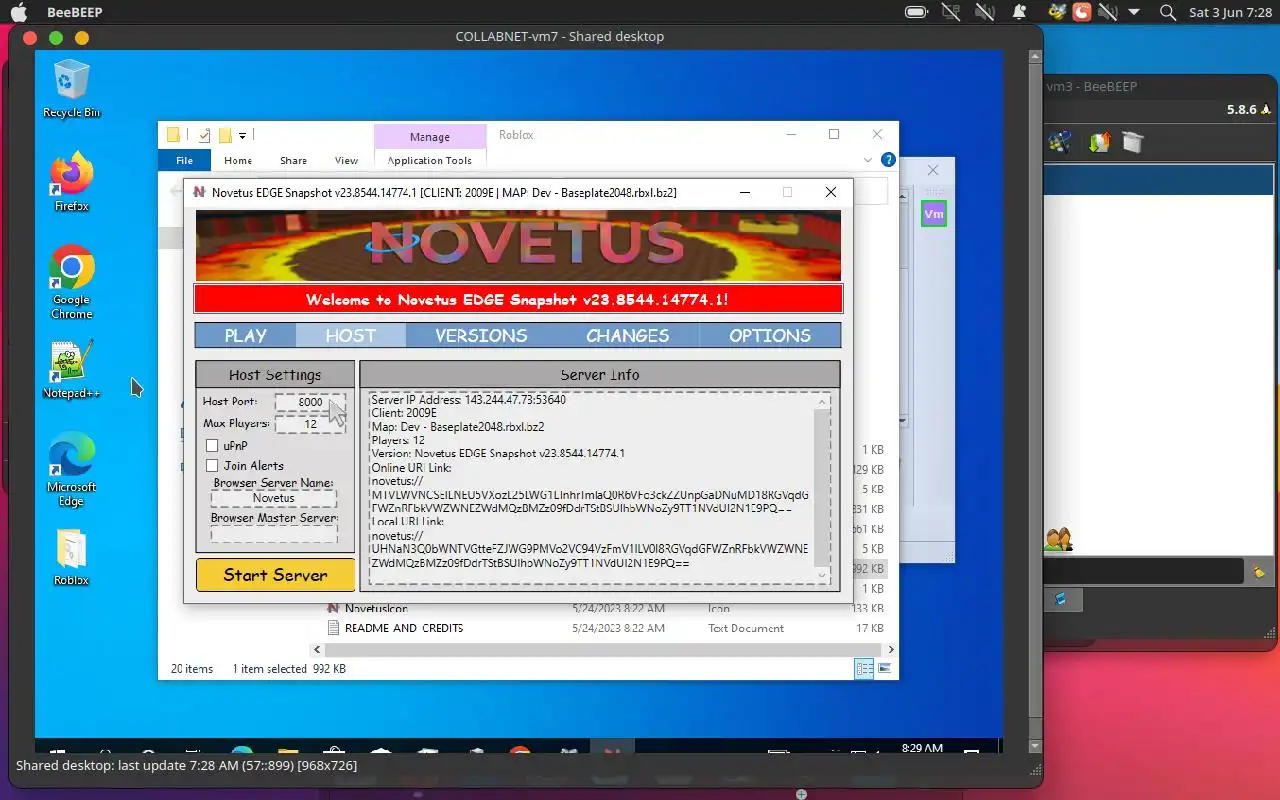The height and width of the screenshot is (800, 1280).
Task: Click the Browser Server Name field containing Novetus
Action: click(x=274, y=498)
